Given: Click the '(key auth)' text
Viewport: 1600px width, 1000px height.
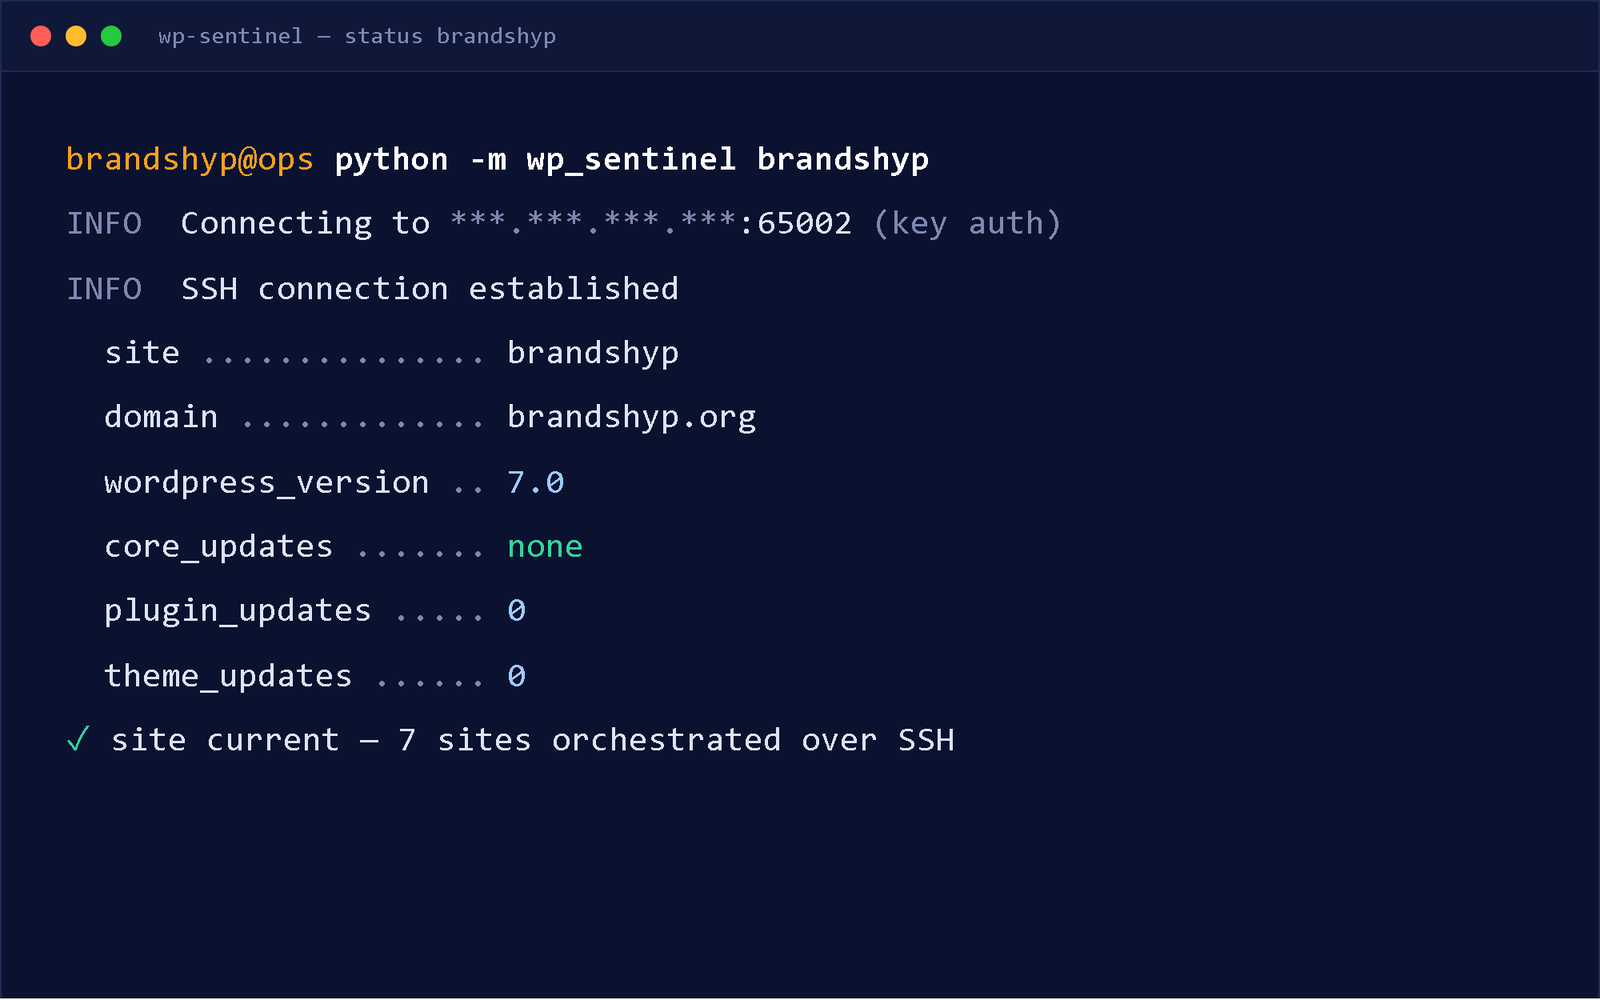Looking at the screenshot, I should point(967,223).
